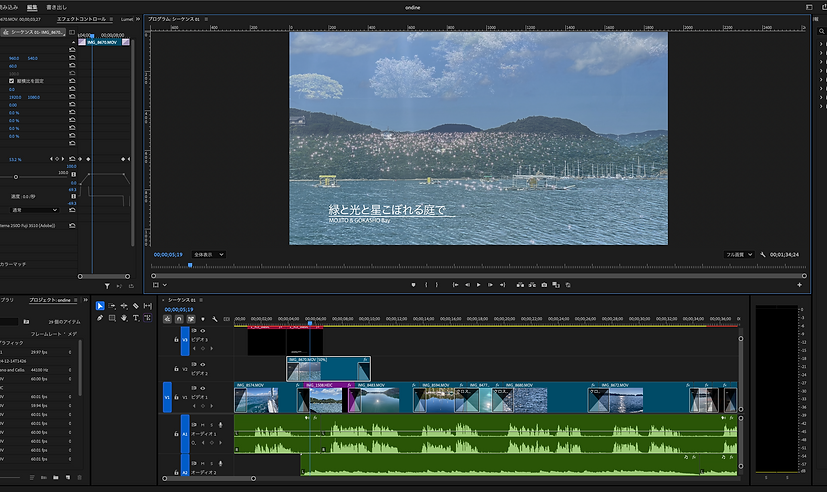Mark In point in program monitor
This screenshot has height=492, width=827.
pyautogui.click(x=426, y=285)
